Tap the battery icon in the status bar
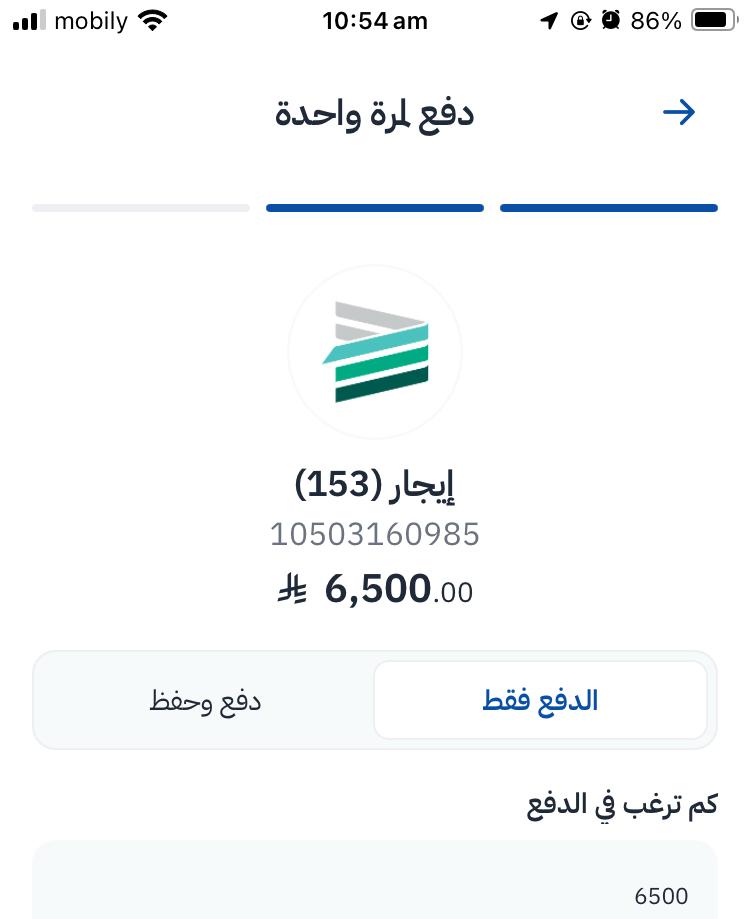Image resolution: width=750 pixels, height=919 pixels. coord(714,21)
